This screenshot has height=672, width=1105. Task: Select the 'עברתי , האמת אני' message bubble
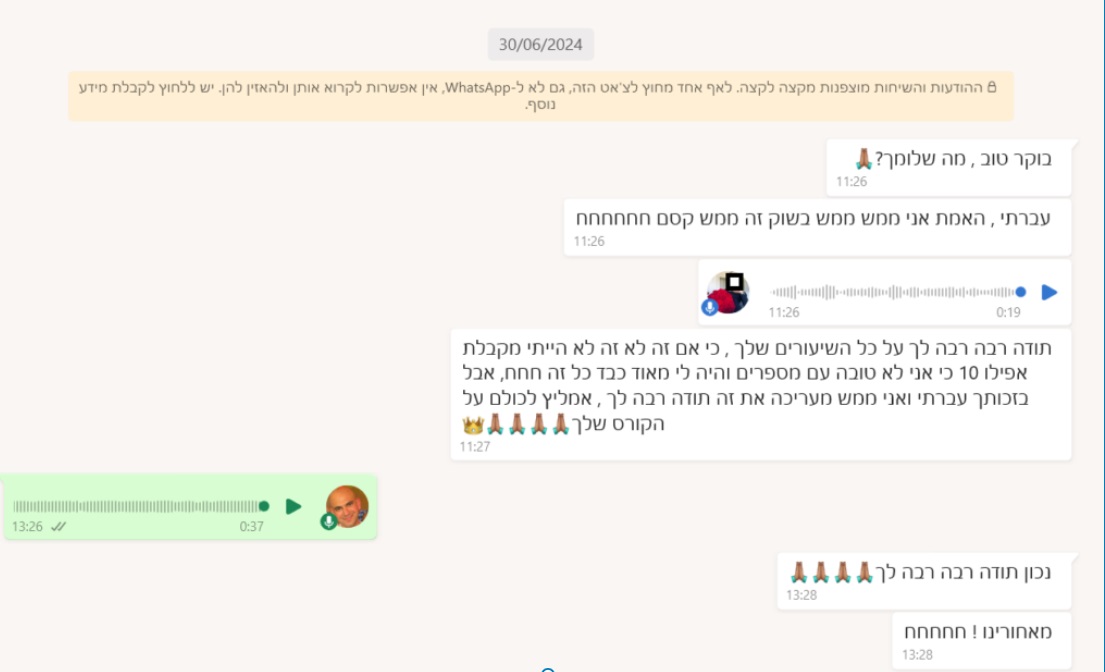(x=817, y=227)
